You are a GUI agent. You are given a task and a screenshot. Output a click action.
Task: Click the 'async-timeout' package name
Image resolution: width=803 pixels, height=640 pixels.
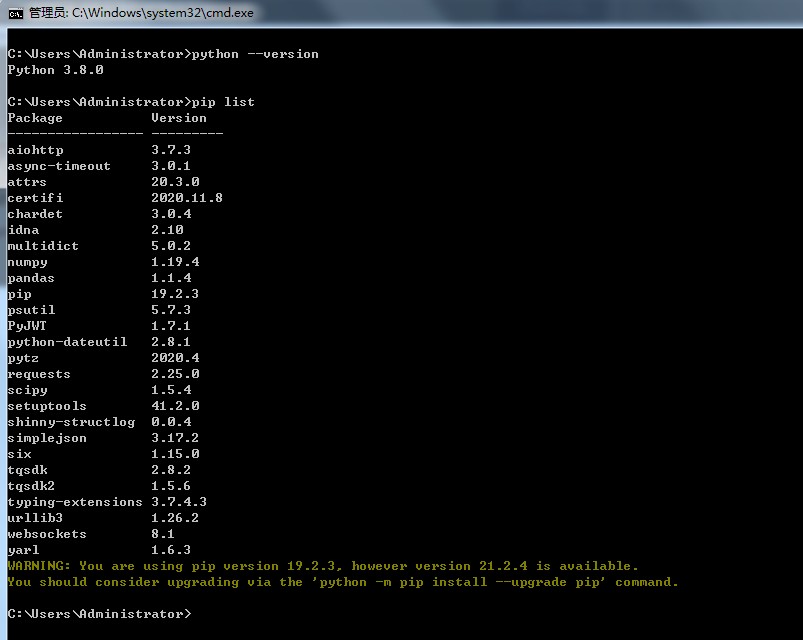(x=59, y=166)
